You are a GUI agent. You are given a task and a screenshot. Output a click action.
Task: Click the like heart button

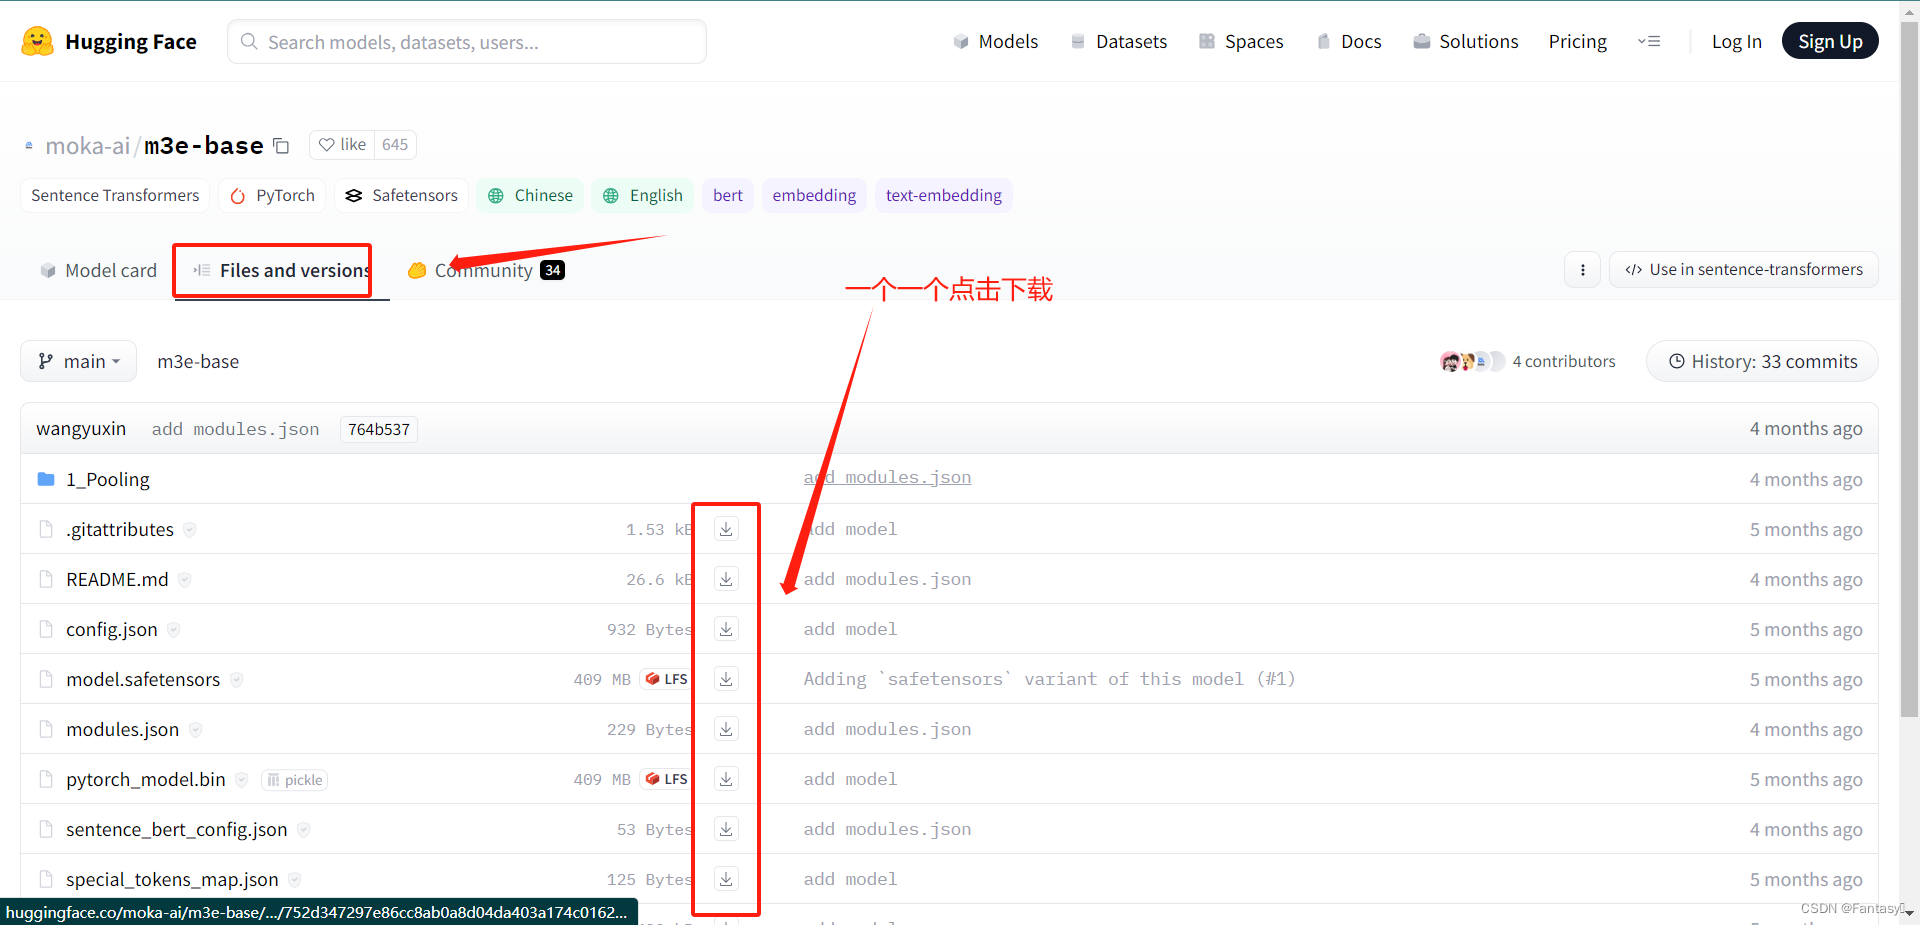342,145
